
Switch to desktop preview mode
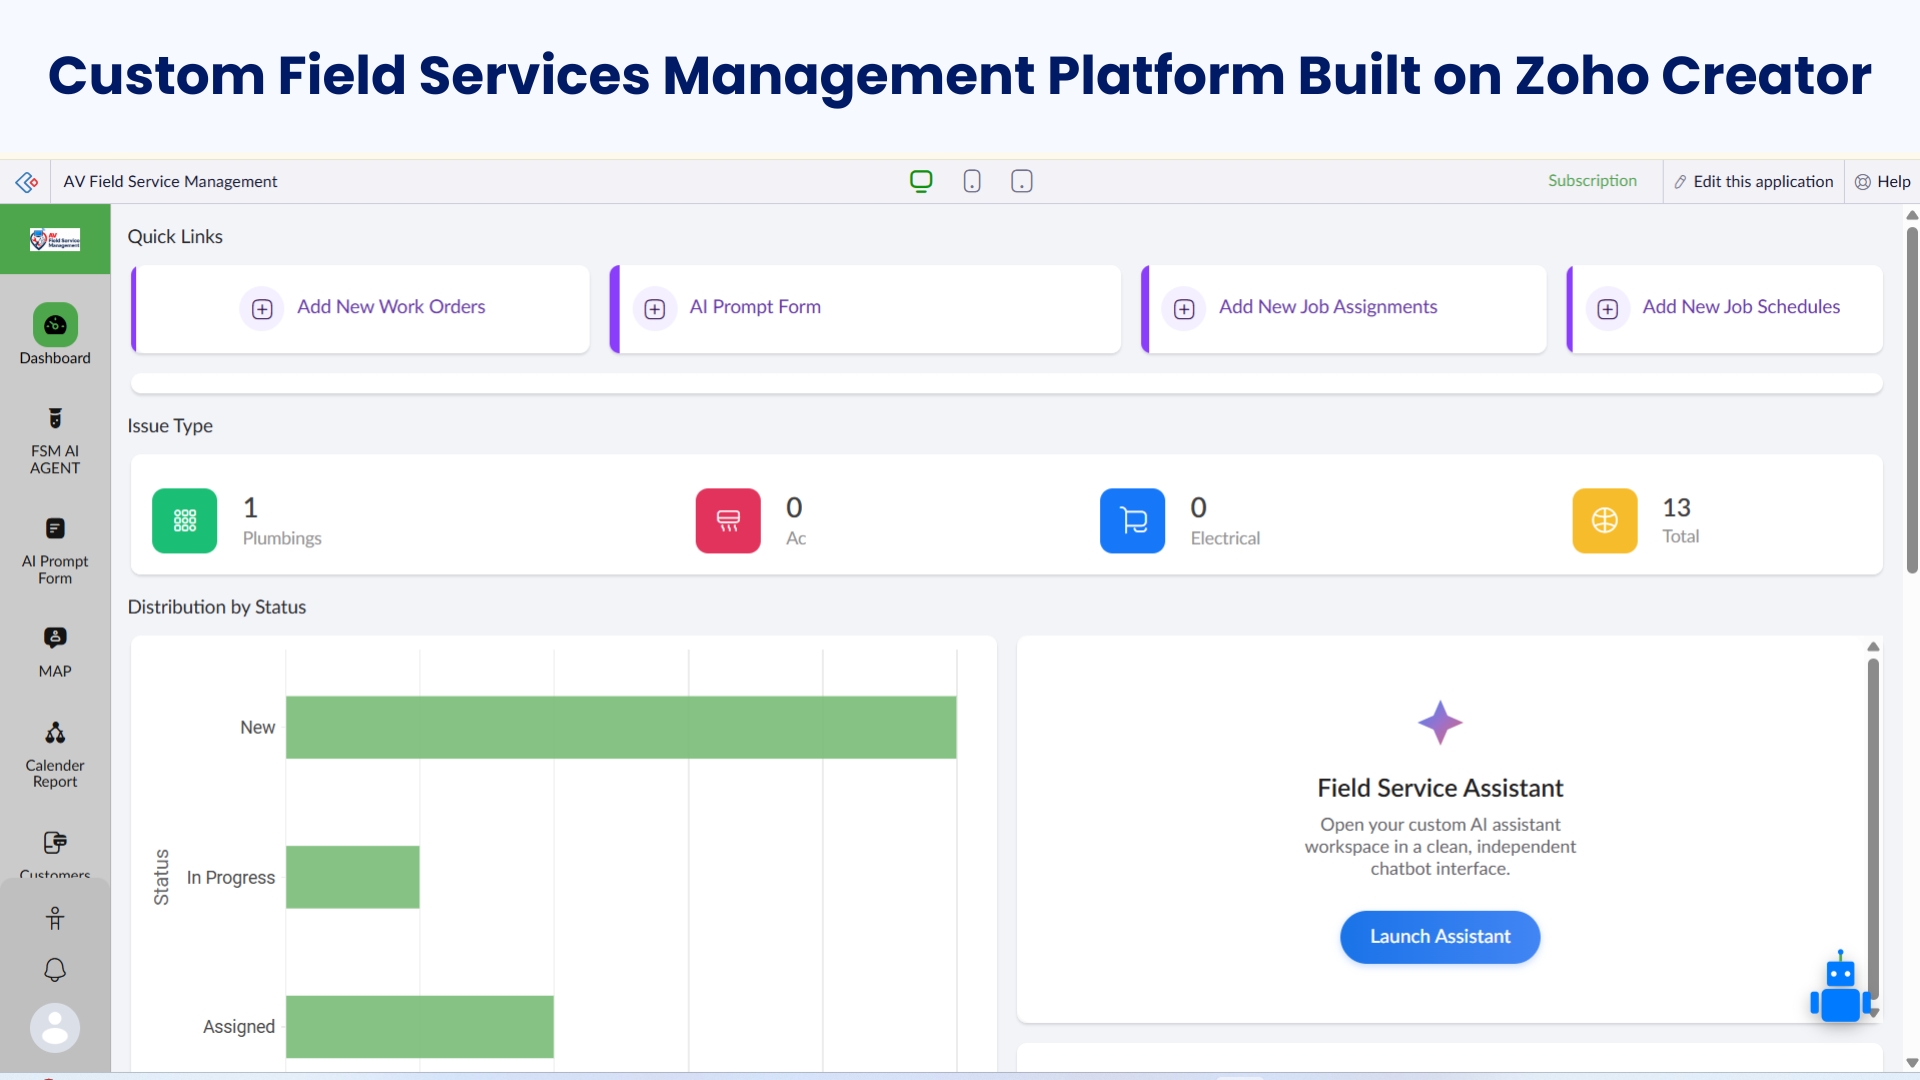921,181
